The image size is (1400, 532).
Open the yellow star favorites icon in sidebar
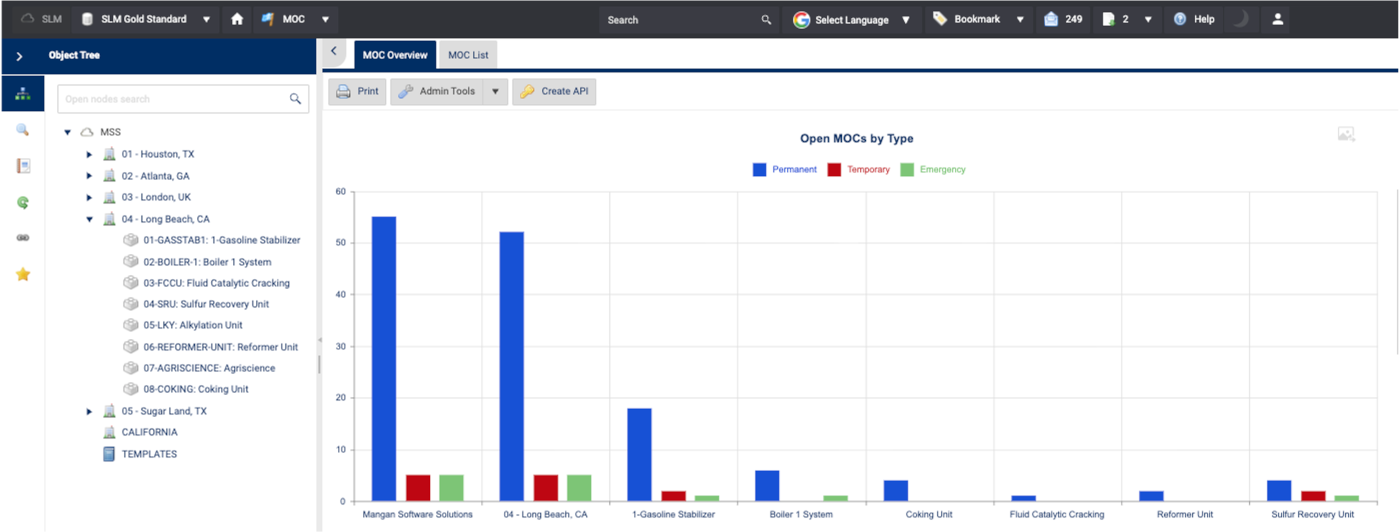coord(23,274)
